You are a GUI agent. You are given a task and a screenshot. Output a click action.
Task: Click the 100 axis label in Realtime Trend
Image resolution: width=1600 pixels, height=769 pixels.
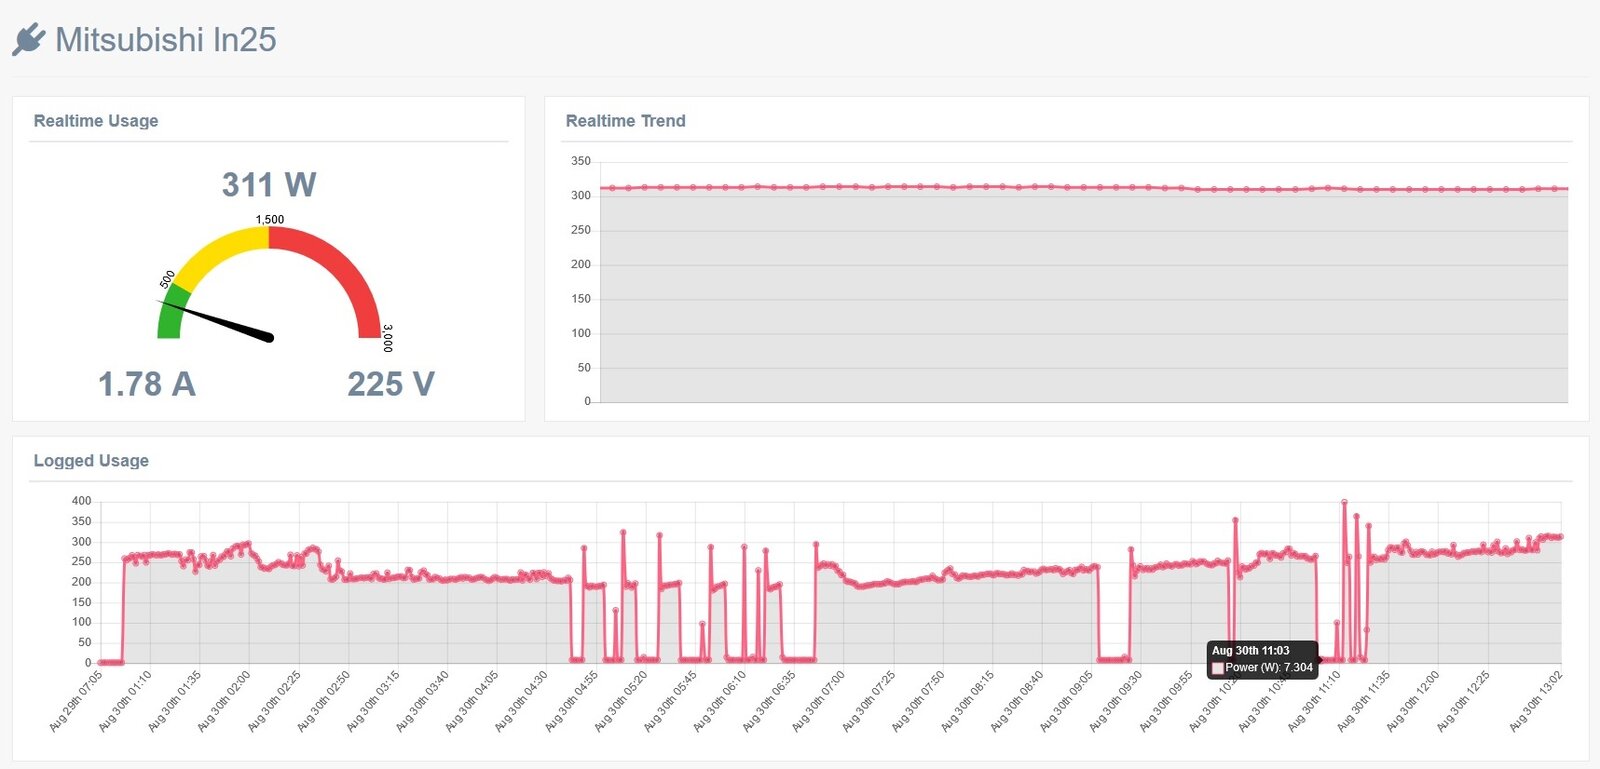point(581,333)
